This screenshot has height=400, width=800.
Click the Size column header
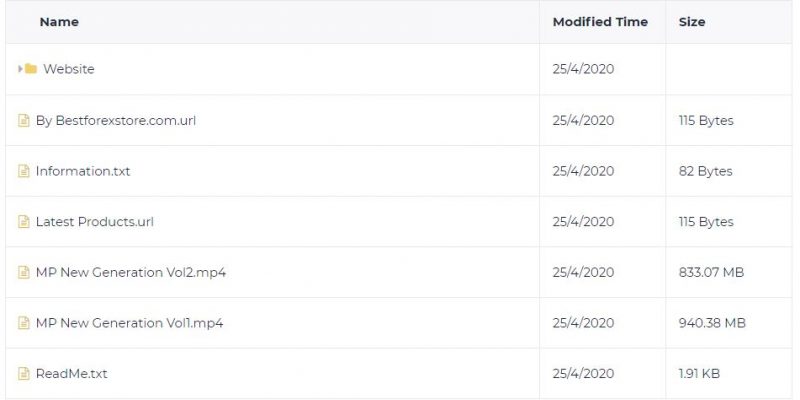tap(692, 22)
